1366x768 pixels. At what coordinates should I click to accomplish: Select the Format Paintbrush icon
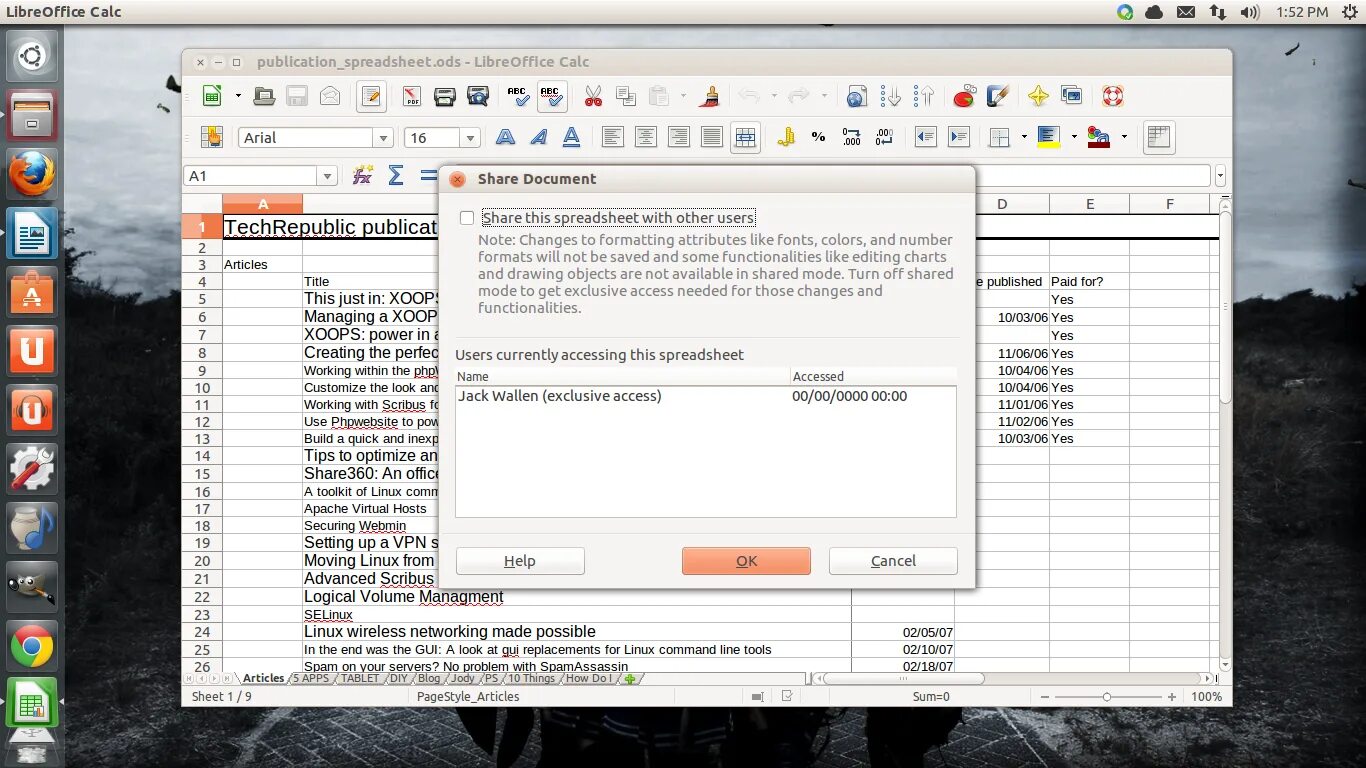coord(710,96)
